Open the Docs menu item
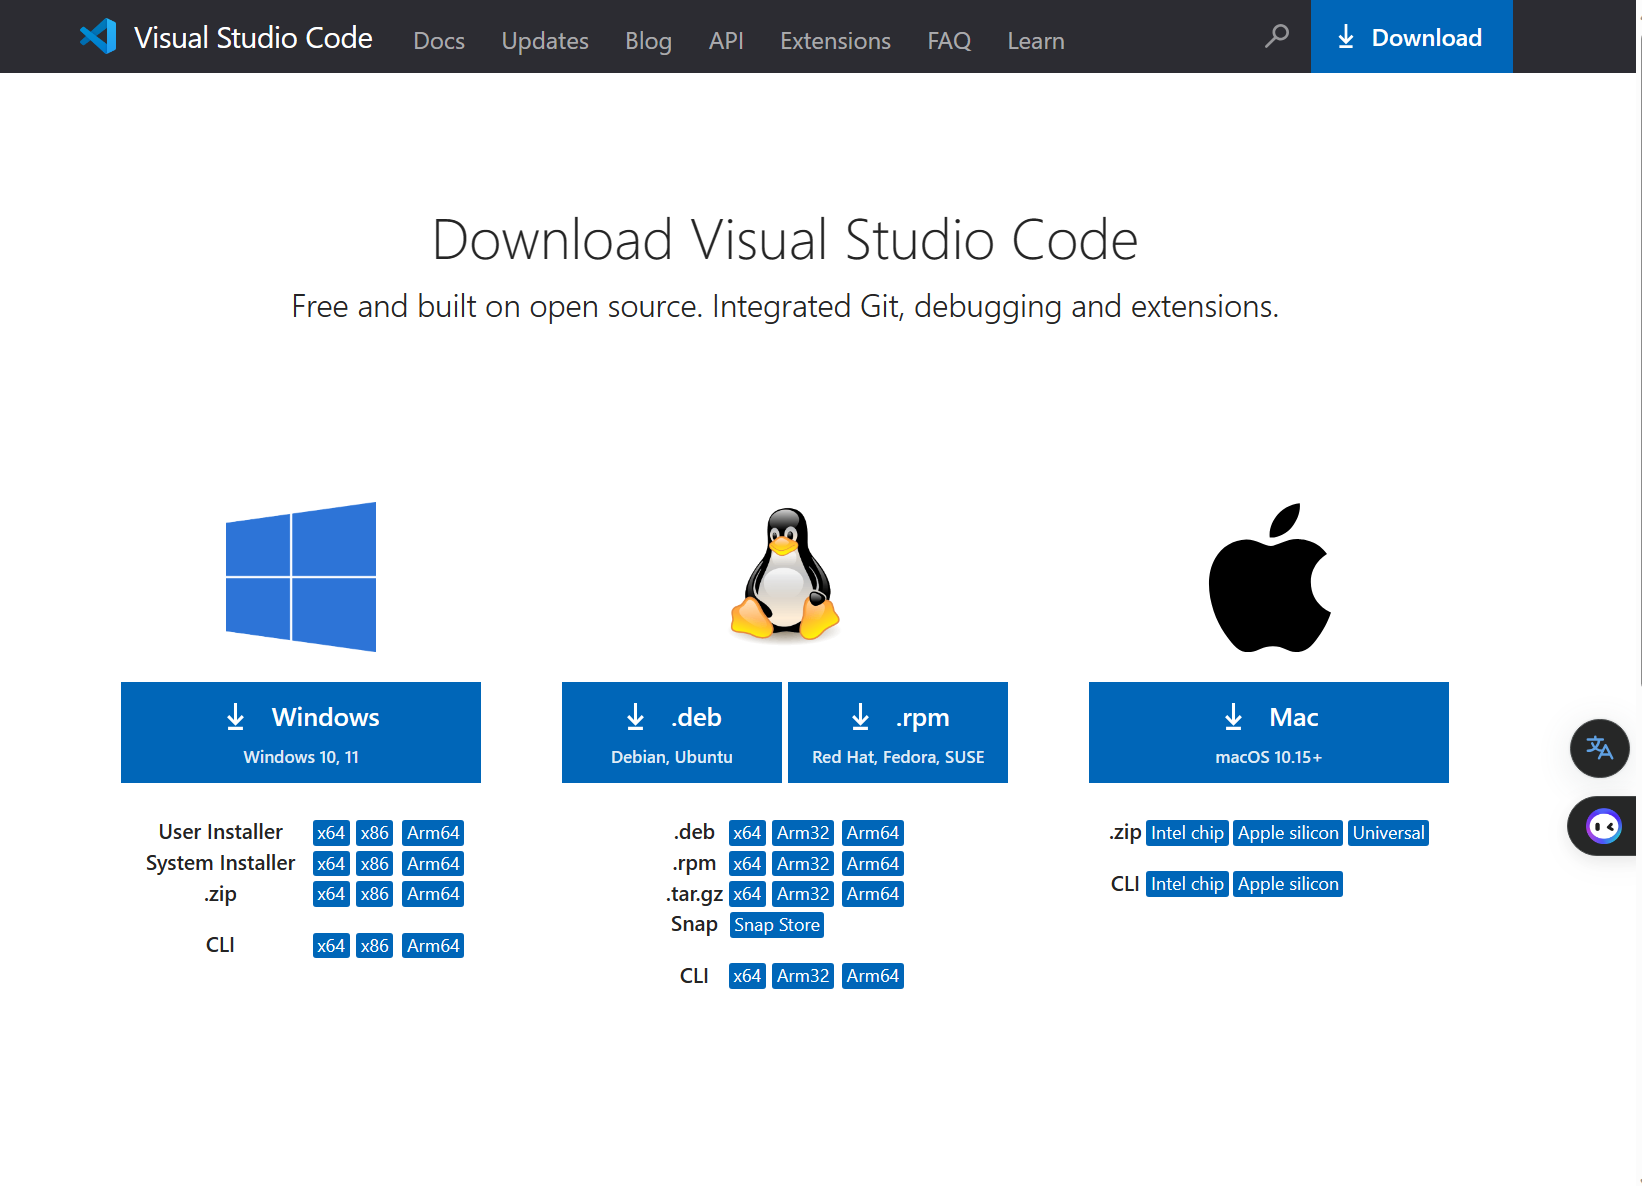This screenshot has width=1642, height=1186. (x=439, y=41)
